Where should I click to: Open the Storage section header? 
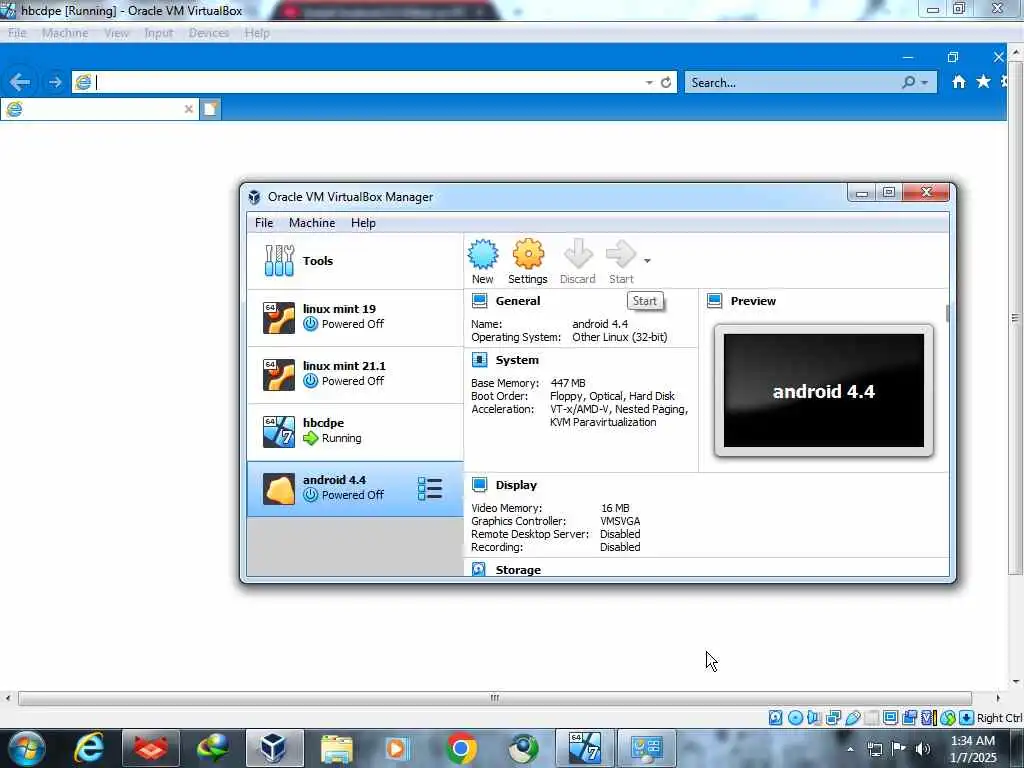518,569
